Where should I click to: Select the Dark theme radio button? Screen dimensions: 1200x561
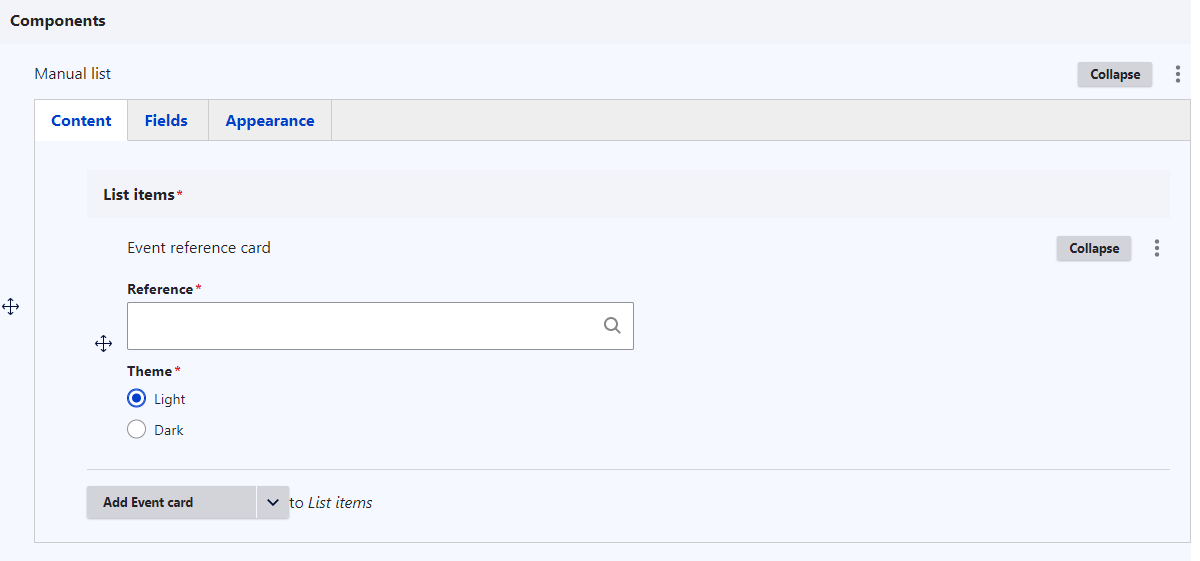137,430
